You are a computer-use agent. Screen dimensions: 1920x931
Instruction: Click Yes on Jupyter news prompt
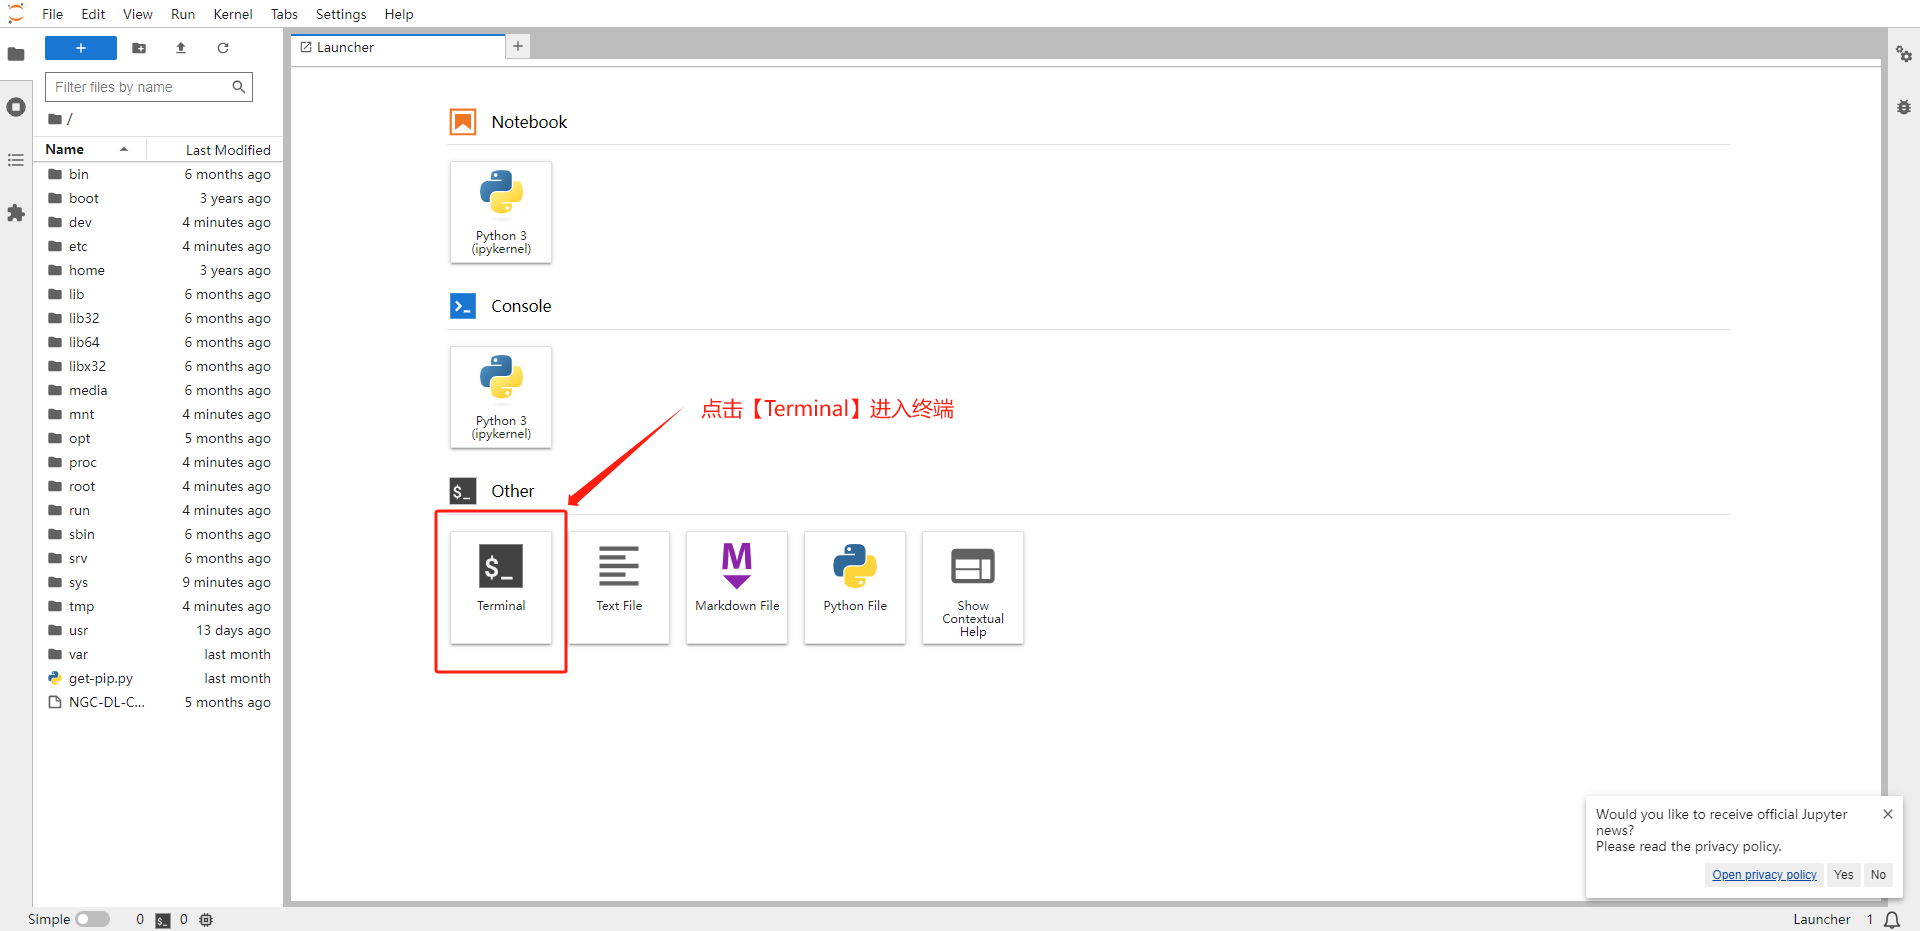pos(1844,875)
